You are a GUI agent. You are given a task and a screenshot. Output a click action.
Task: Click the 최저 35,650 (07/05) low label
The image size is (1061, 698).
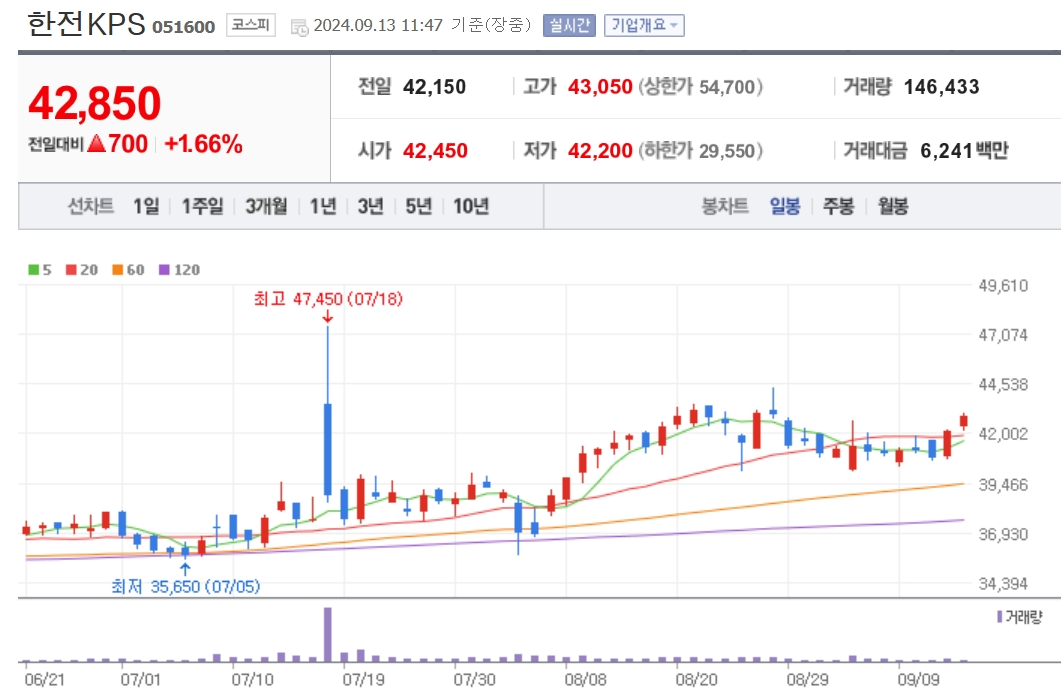[185, 586]
